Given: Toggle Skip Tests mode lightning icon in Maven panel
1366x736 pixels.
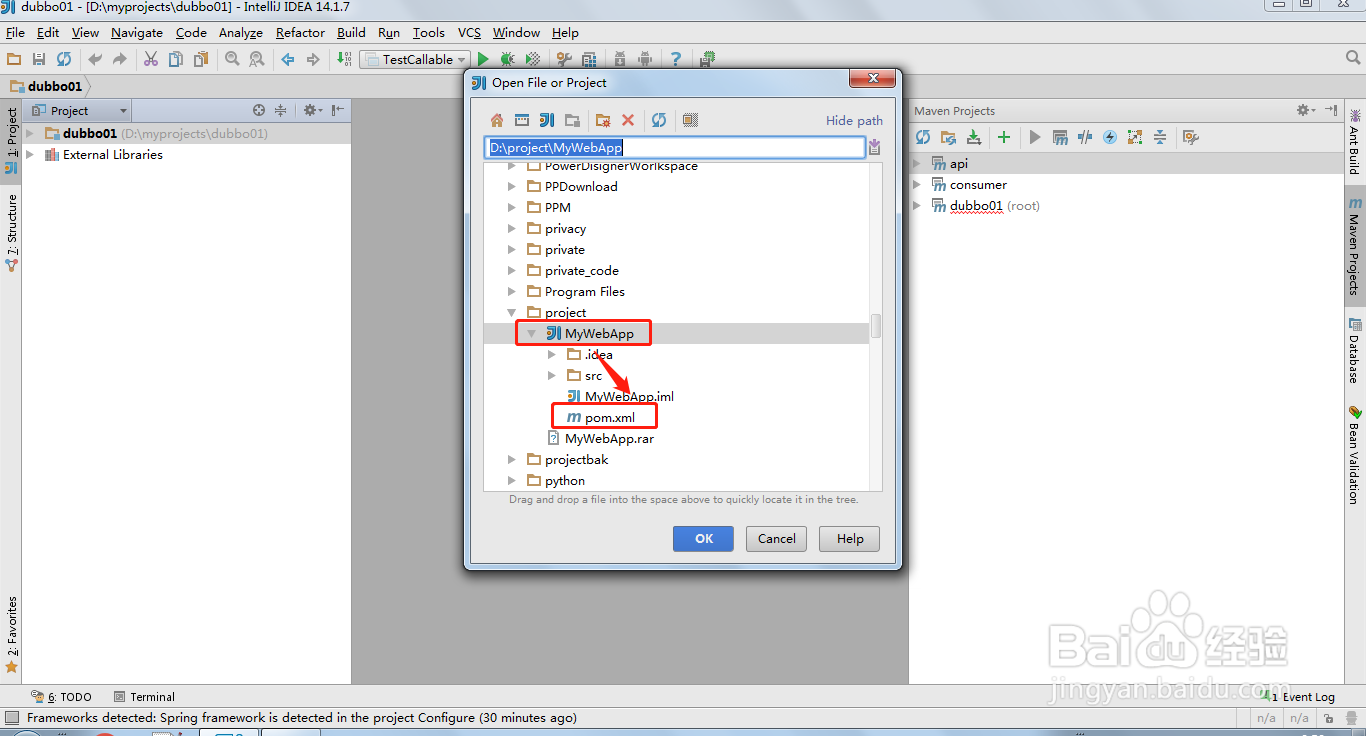Looking at the screenshot, I should (x=1110, y=137).
